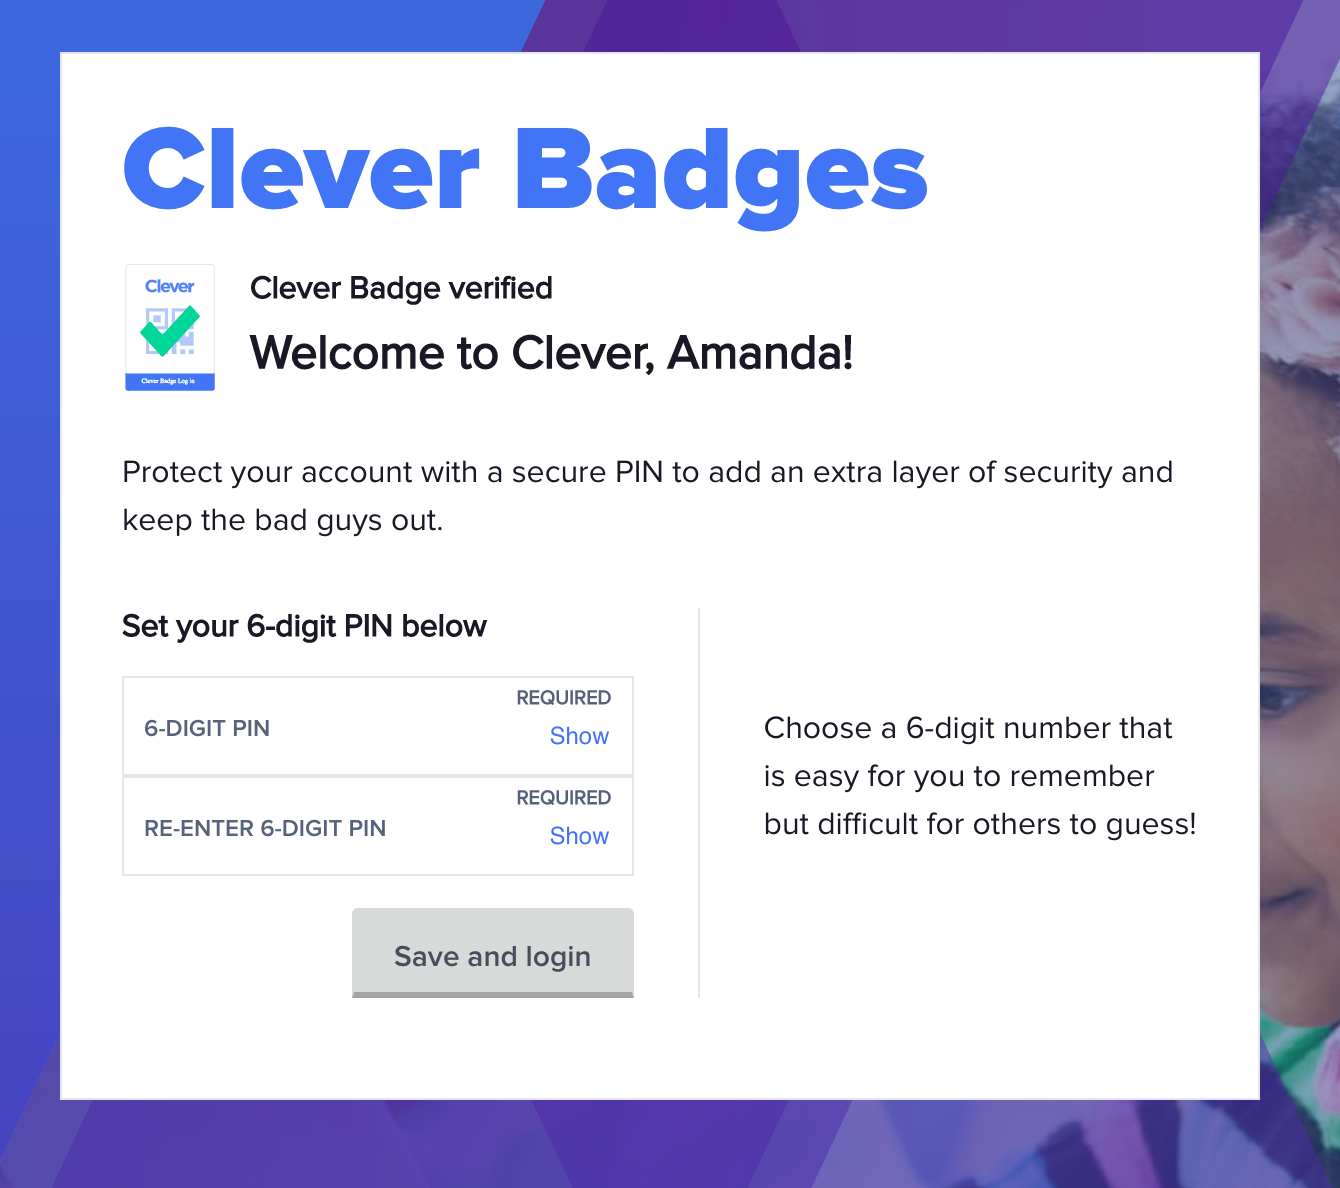Click the REQUIRED label on first PIN field
Viewport: 1340px width, 1188px height.
pos(563,698)
